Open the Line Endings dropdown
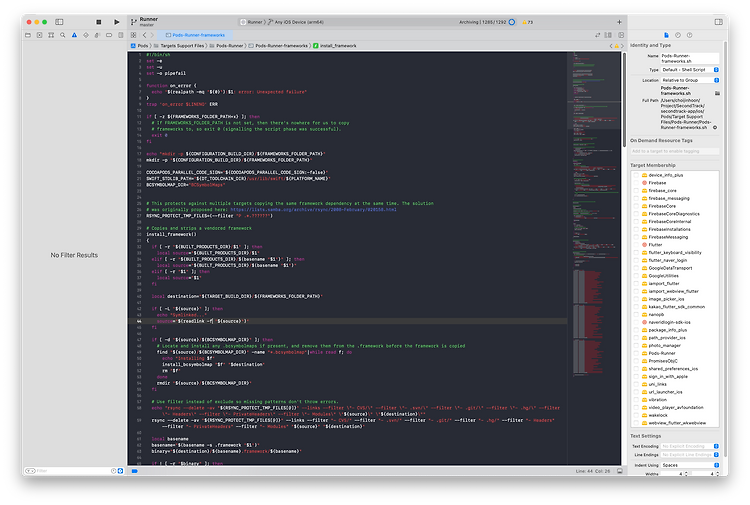This screenshot has width=750, height=505. click(689, 455)
